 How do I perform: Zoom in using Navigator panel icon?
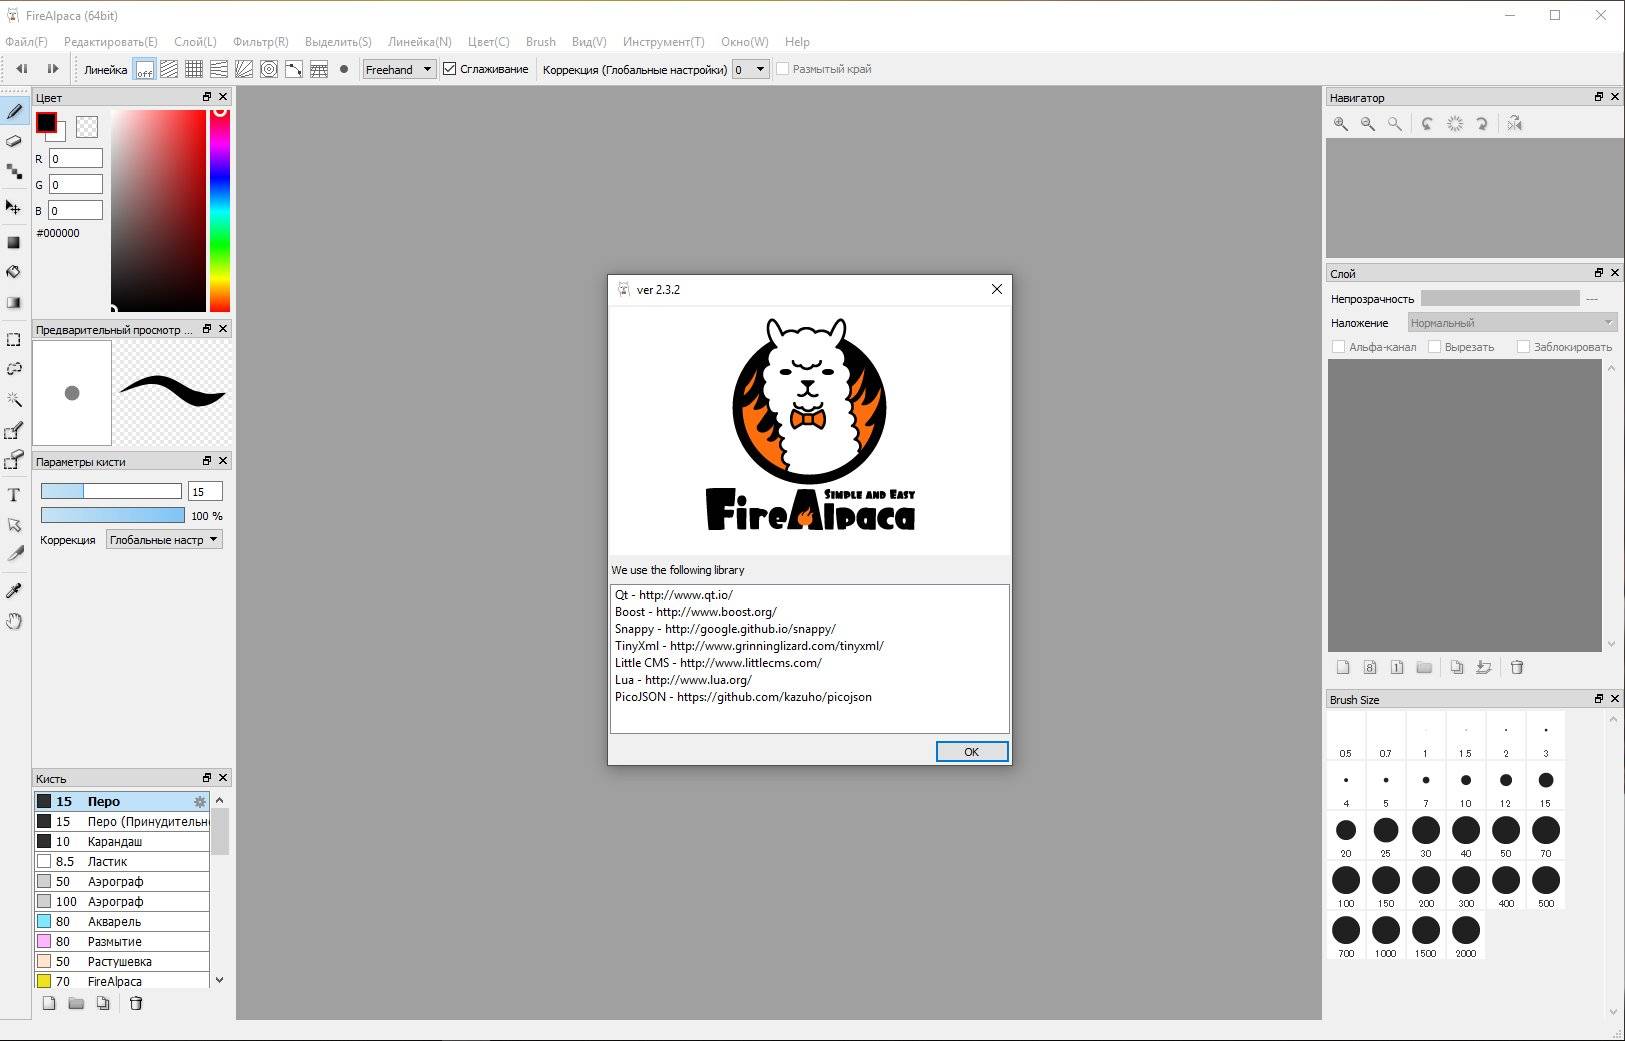[x=1341, y=124]
